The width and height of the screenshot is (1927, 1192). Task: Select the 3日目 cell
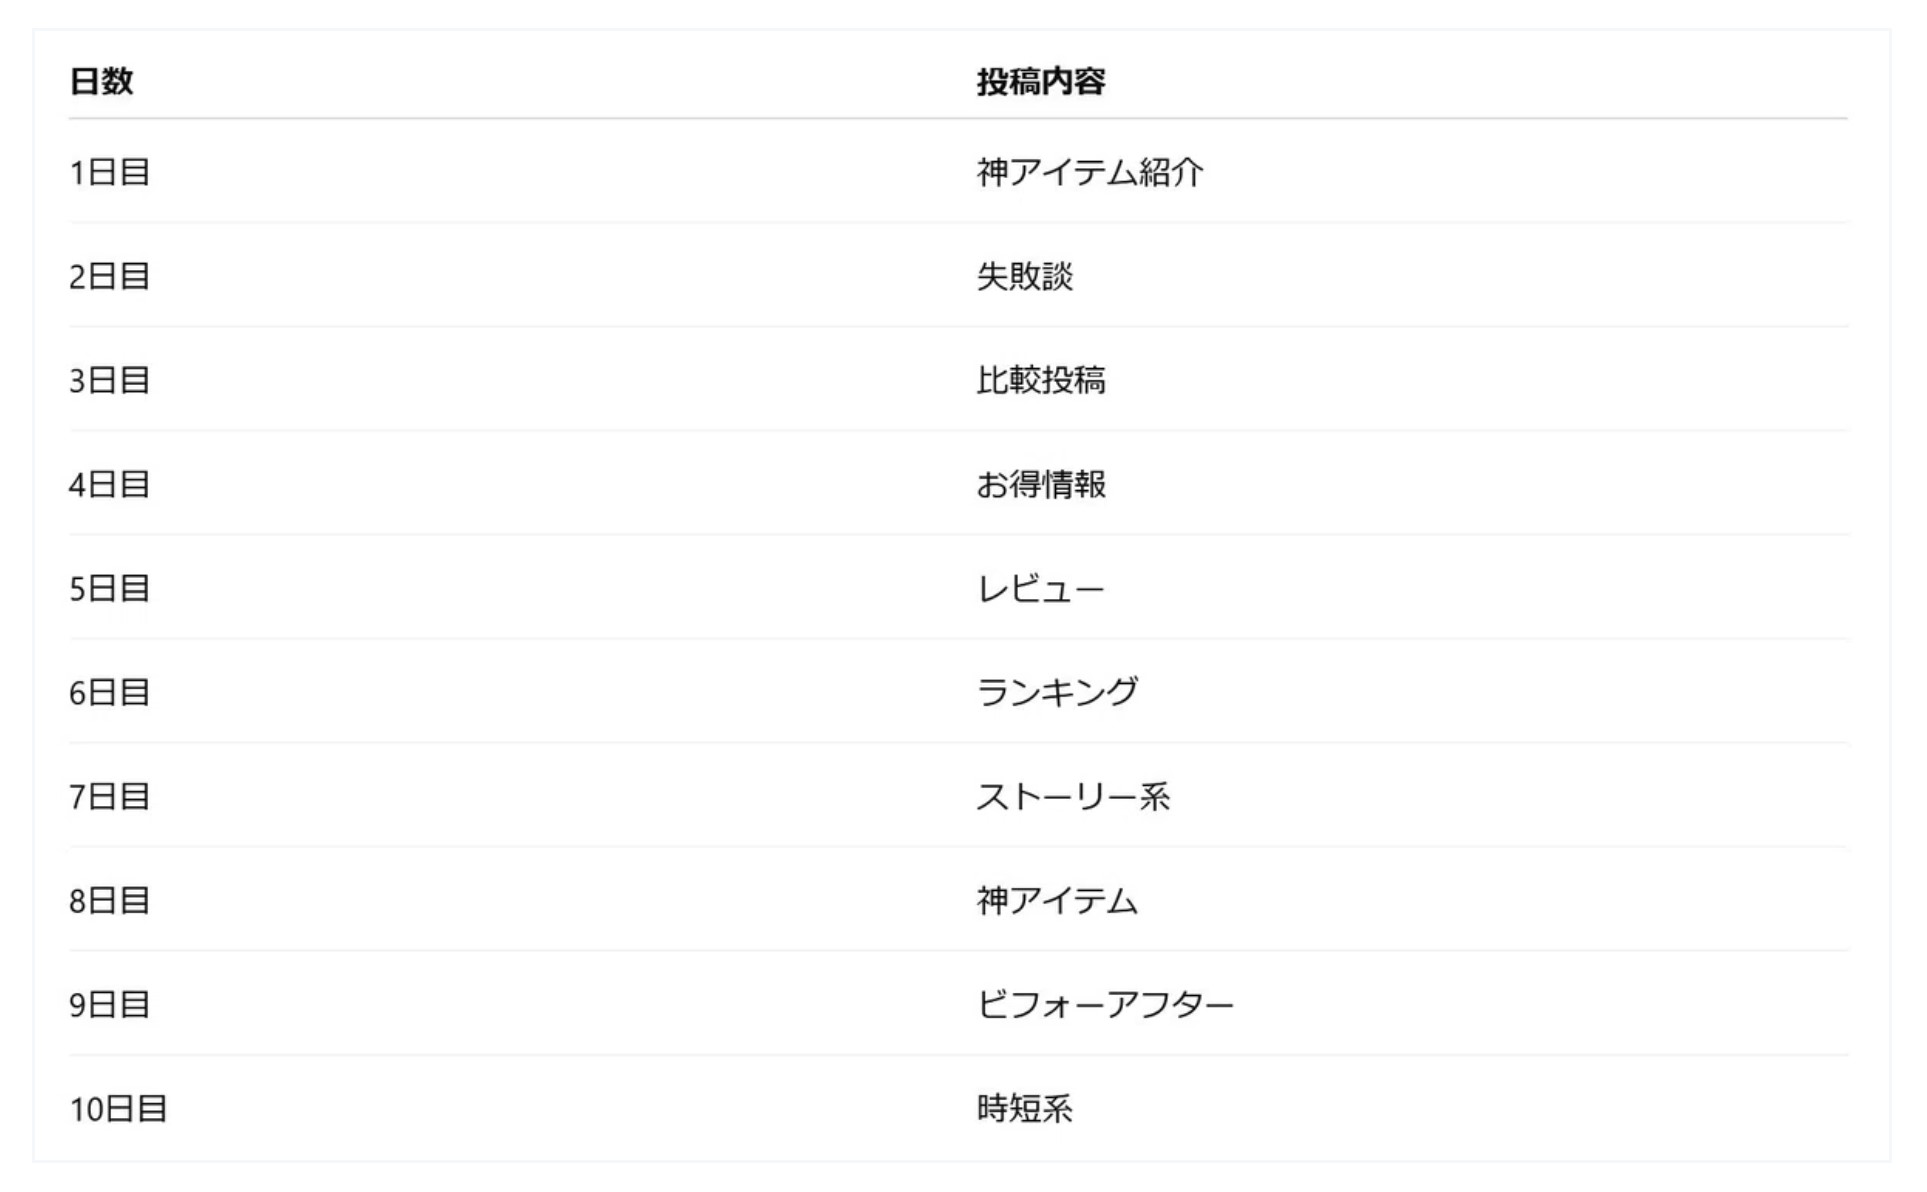[x=109, y=381]
